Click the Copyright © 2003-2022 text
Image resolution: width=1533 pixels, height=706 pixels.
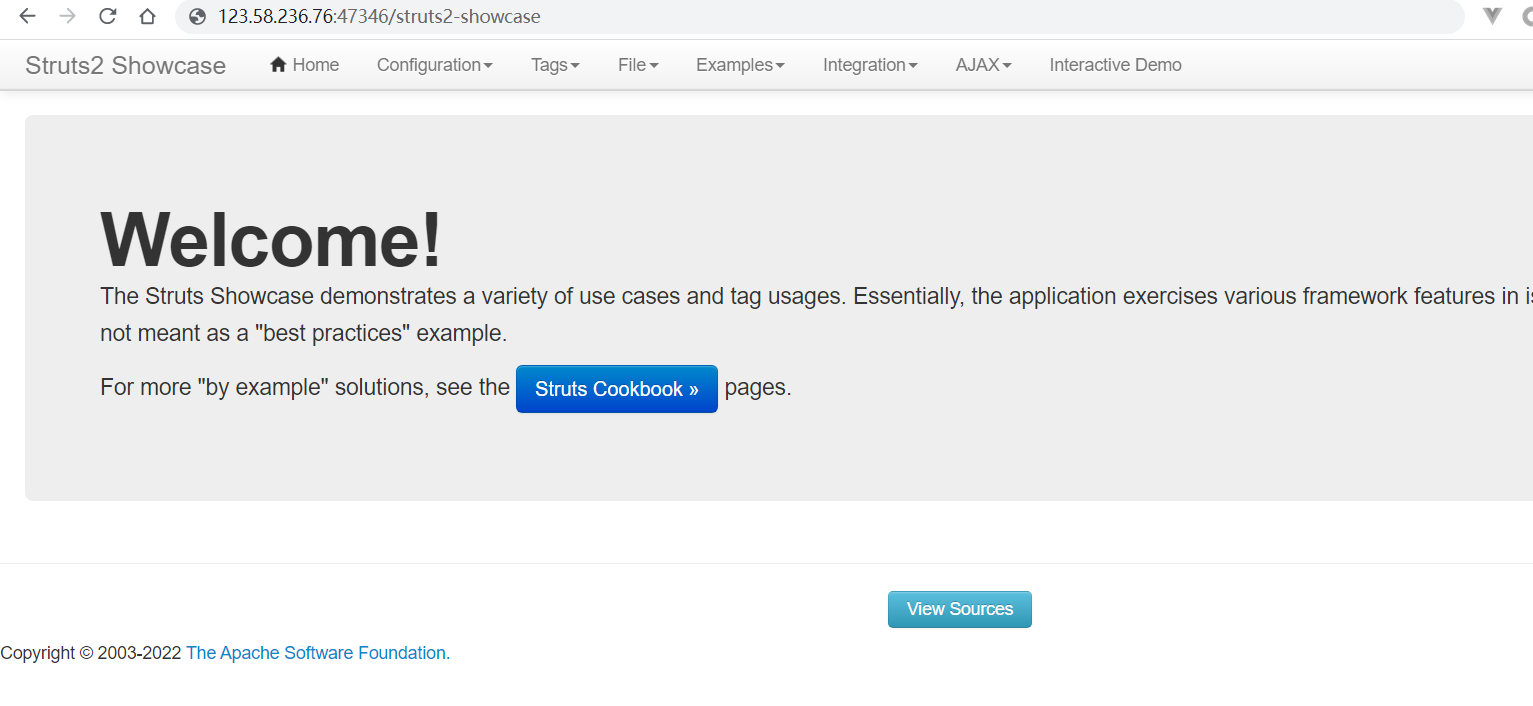(x=91, y=653)
